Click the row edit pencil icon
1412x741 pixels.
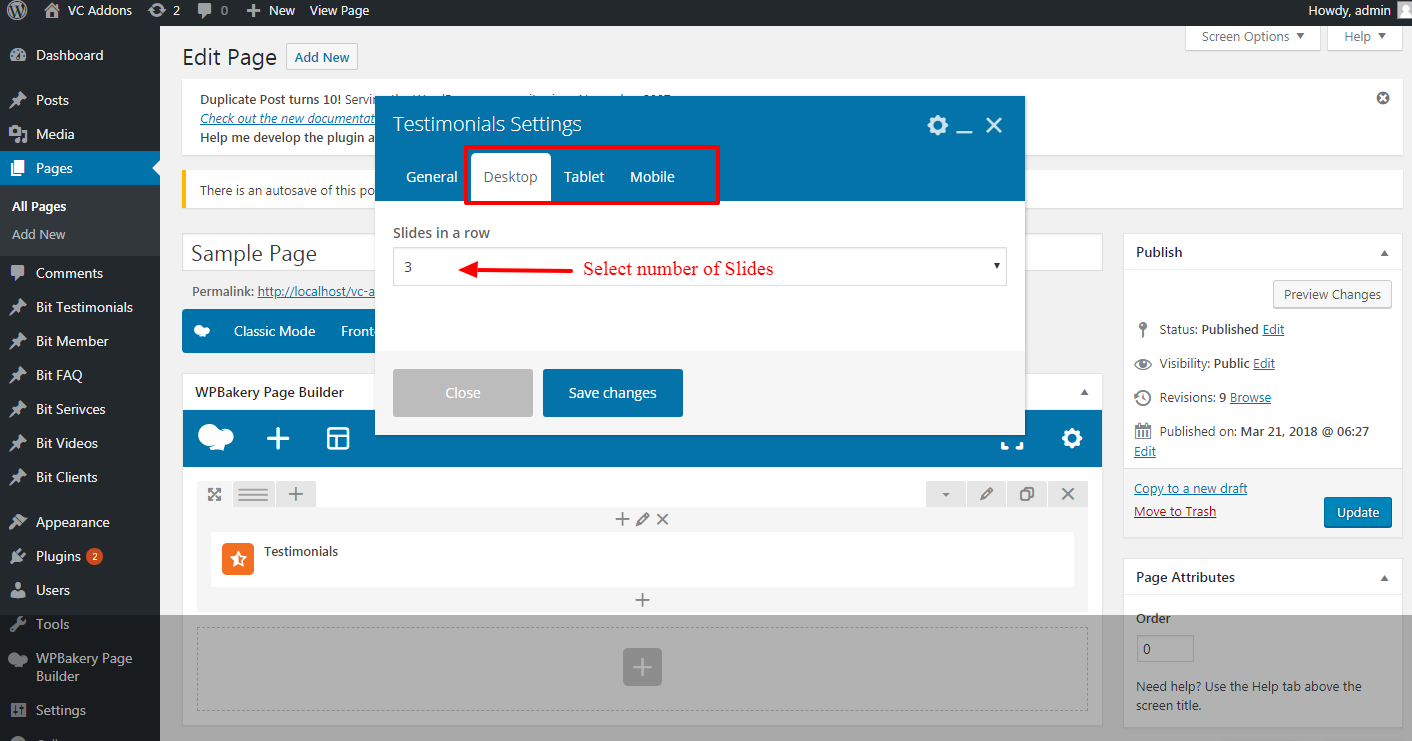pos(986,494)
